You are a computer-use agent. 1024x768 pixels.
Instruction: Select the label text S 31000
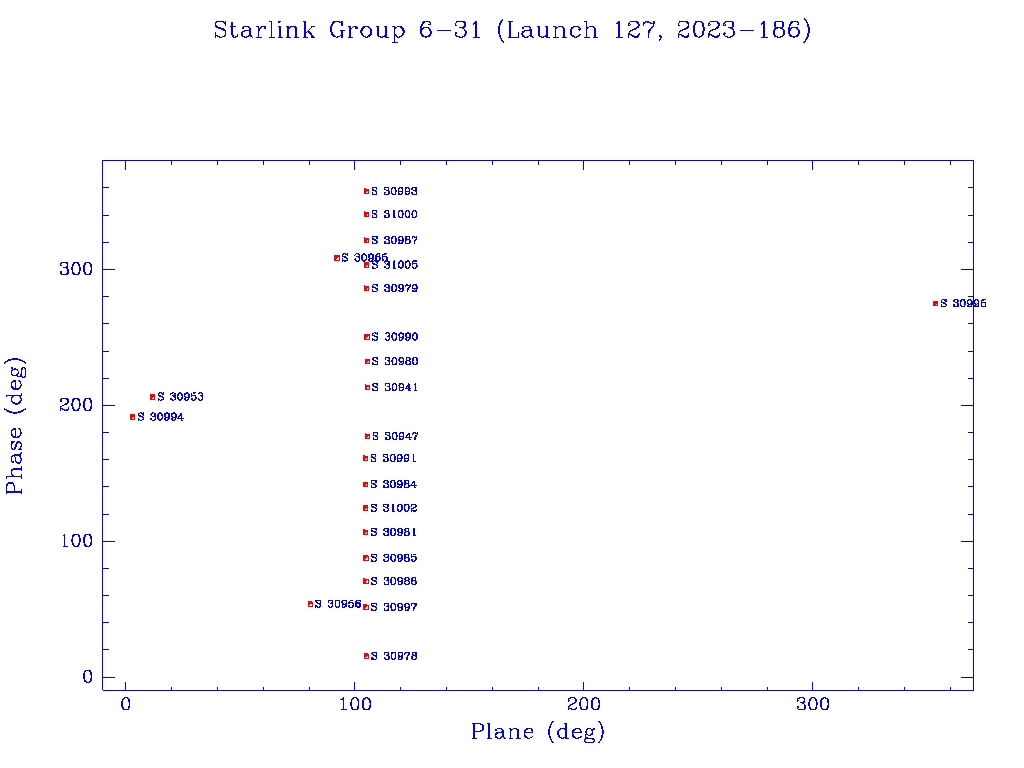click(x=394, y=214)
